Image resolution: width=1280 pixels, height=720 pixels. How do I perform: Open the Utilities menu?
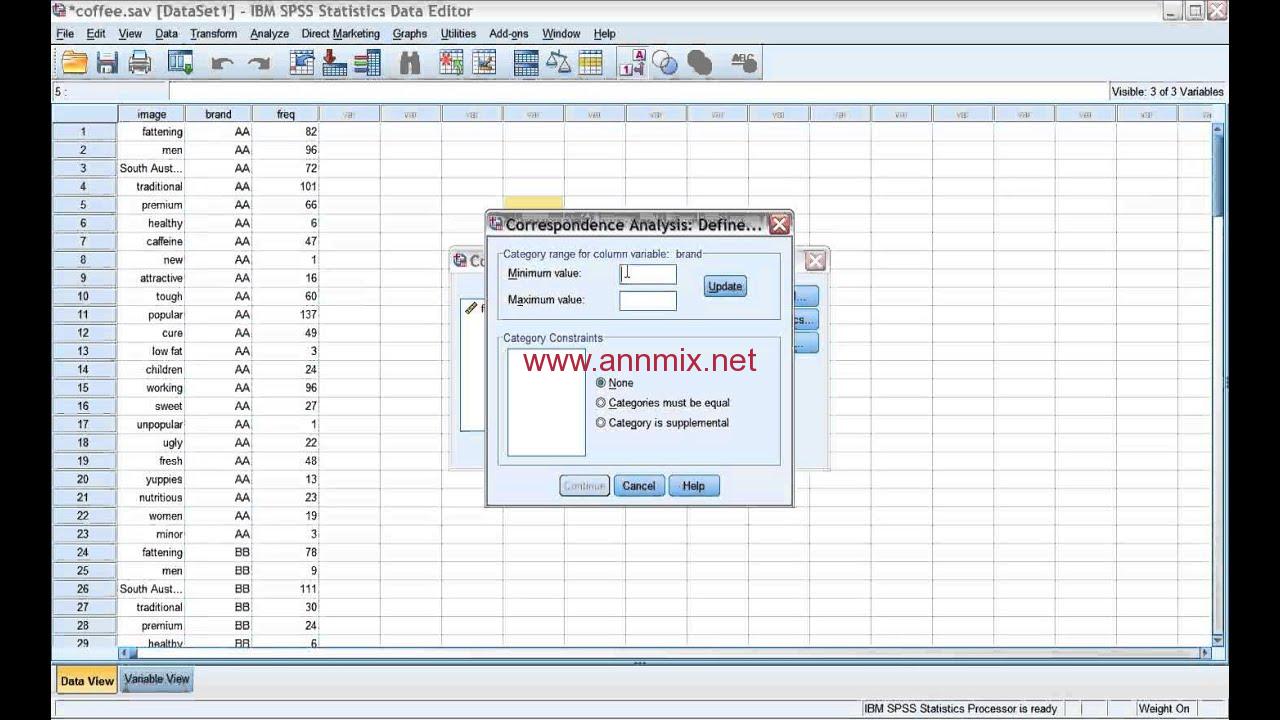[458, 33]
